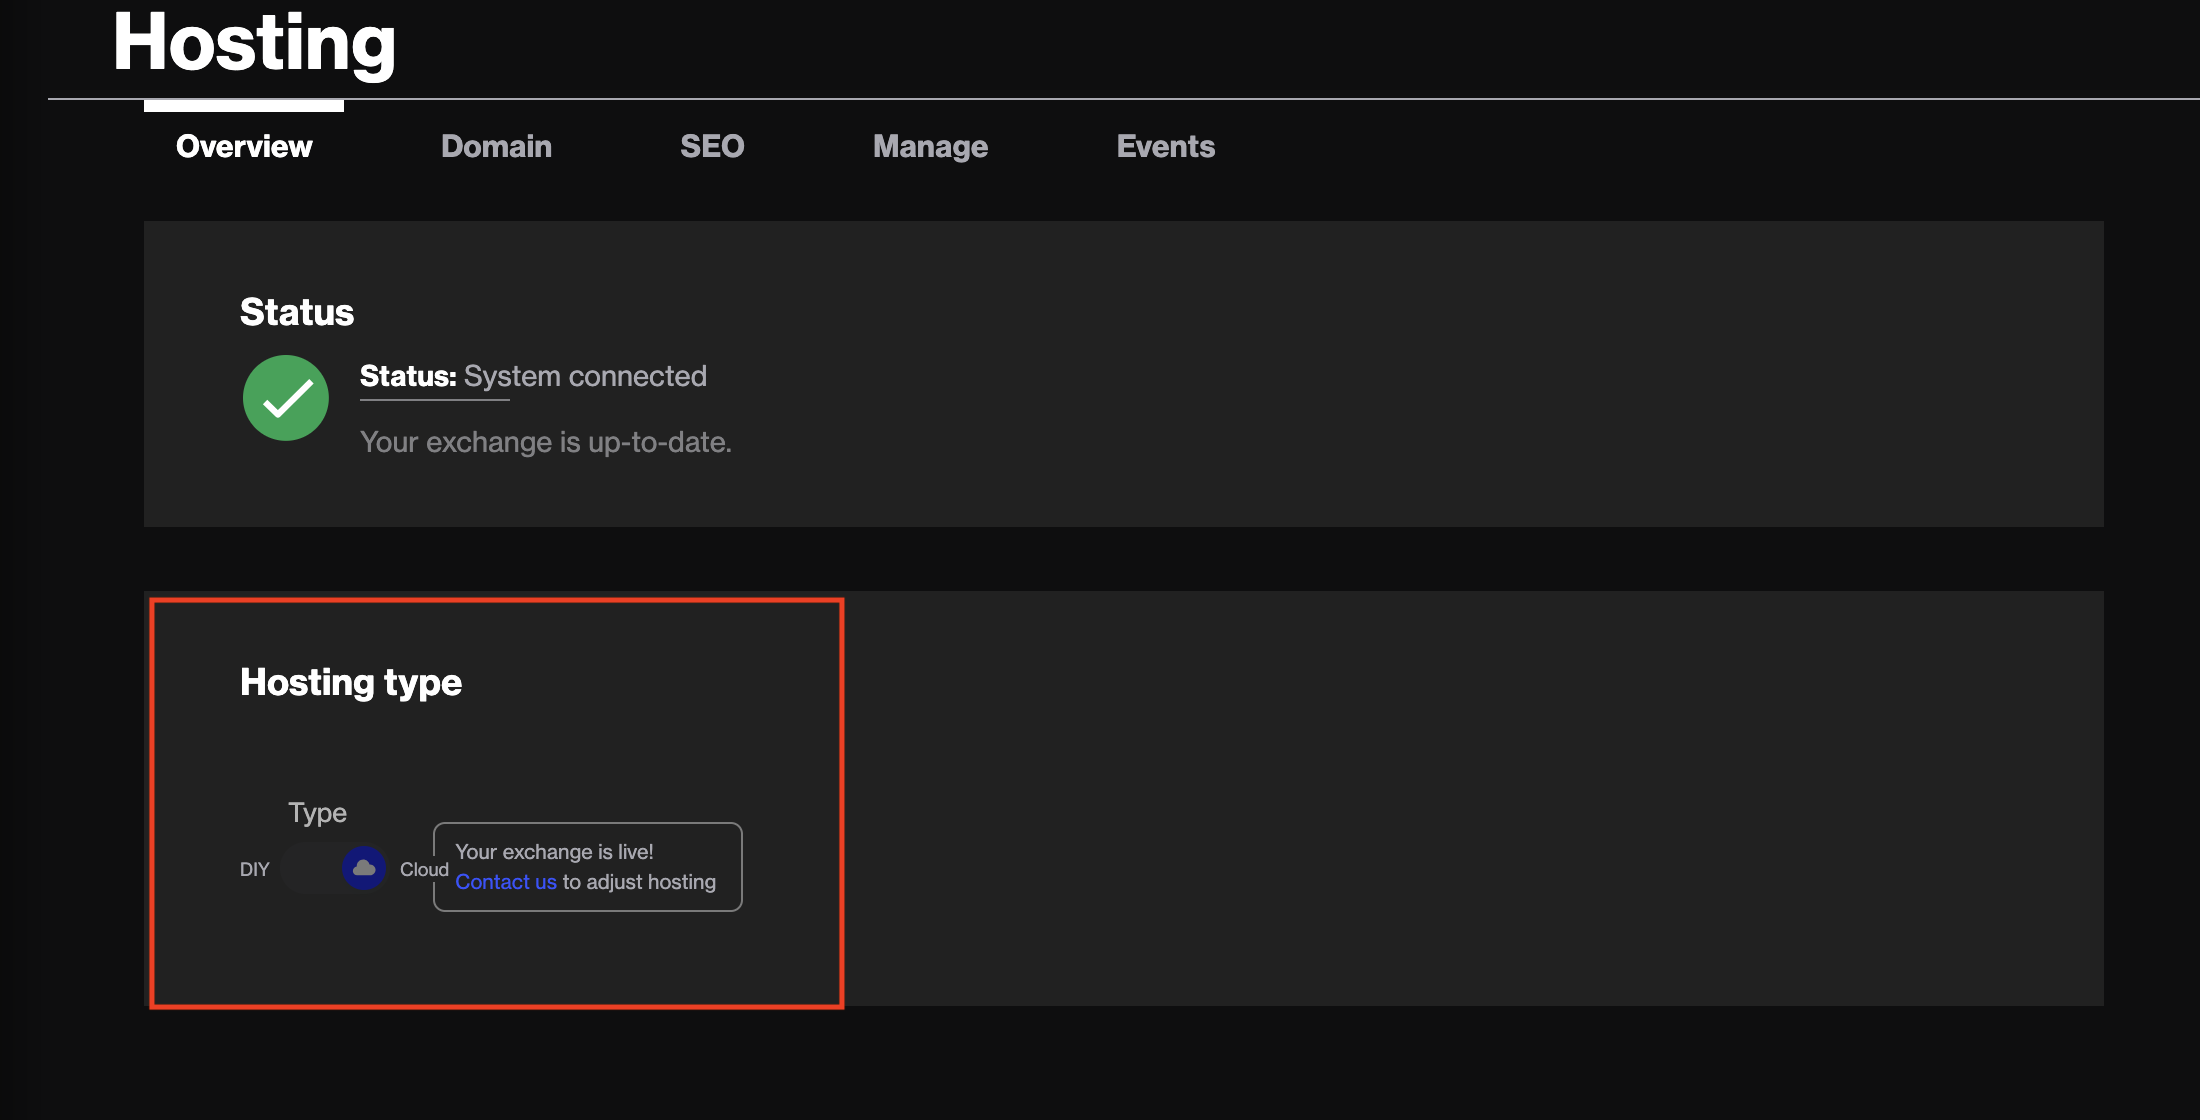Open the Manage tab

click(x=930, y=146)
